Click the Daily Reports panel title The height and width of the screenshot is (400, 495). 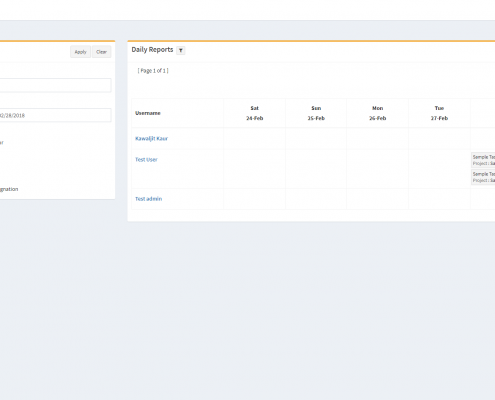point(152,50)
